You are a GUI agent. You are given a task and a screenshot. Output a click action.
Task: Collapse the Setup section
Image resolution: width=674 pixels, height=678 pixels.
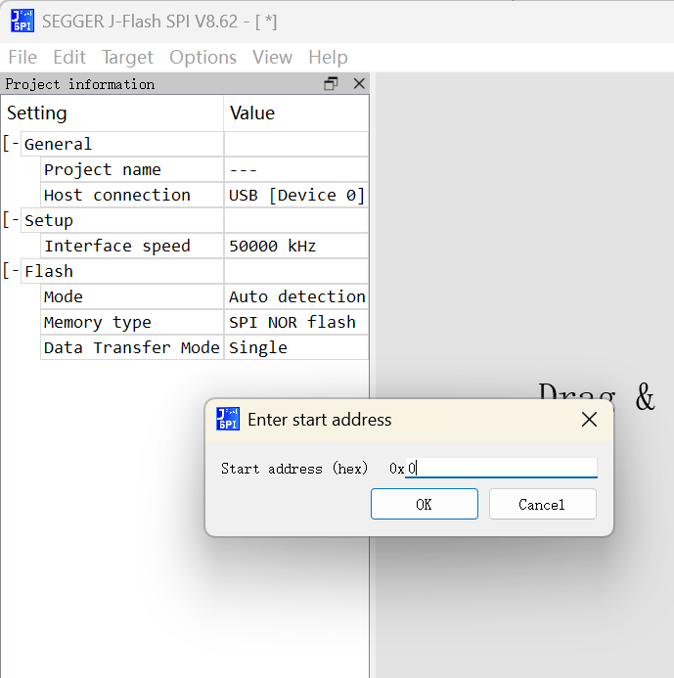tap(11, 220)
